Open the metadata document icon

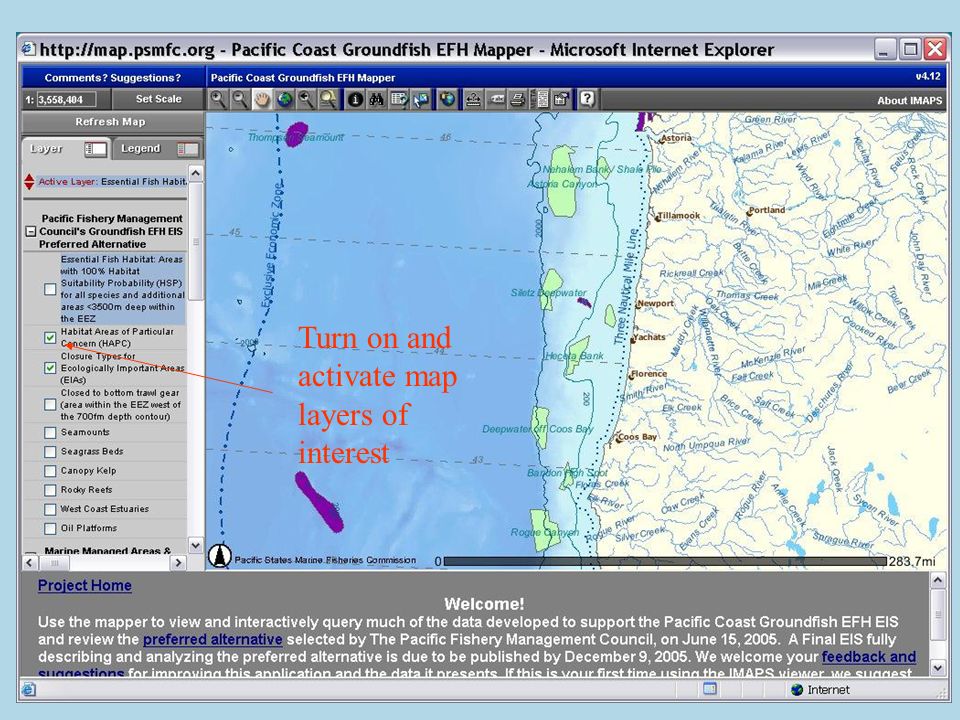542,99
